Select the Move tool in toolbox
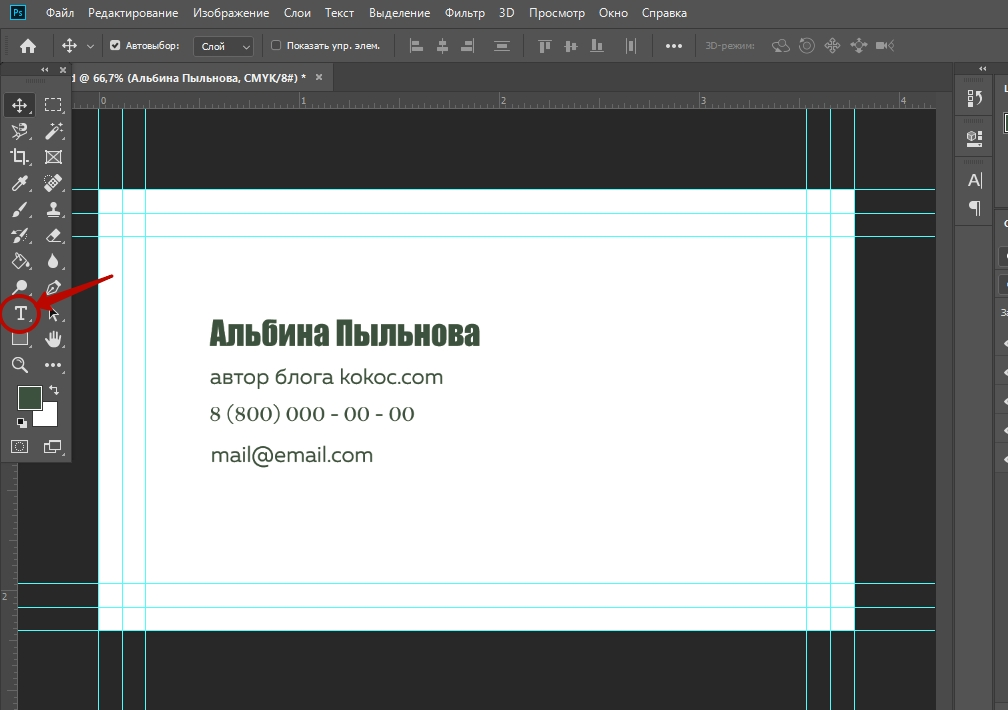 coord(20,105)
